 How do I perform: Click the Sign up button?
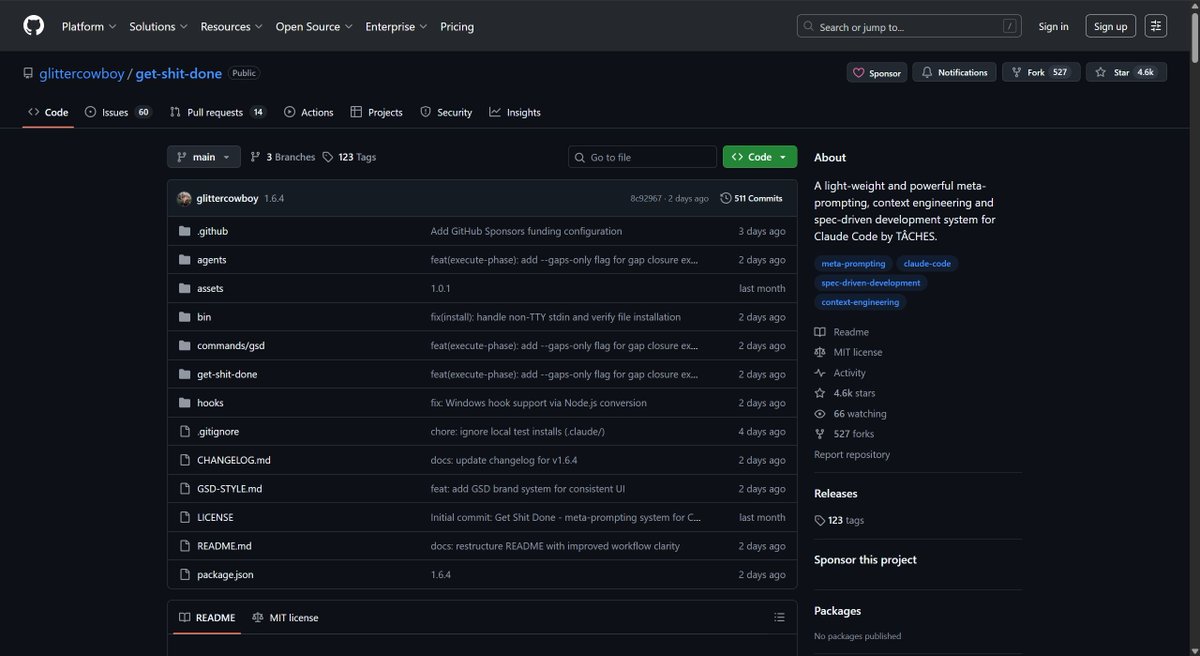point(1110,27)
